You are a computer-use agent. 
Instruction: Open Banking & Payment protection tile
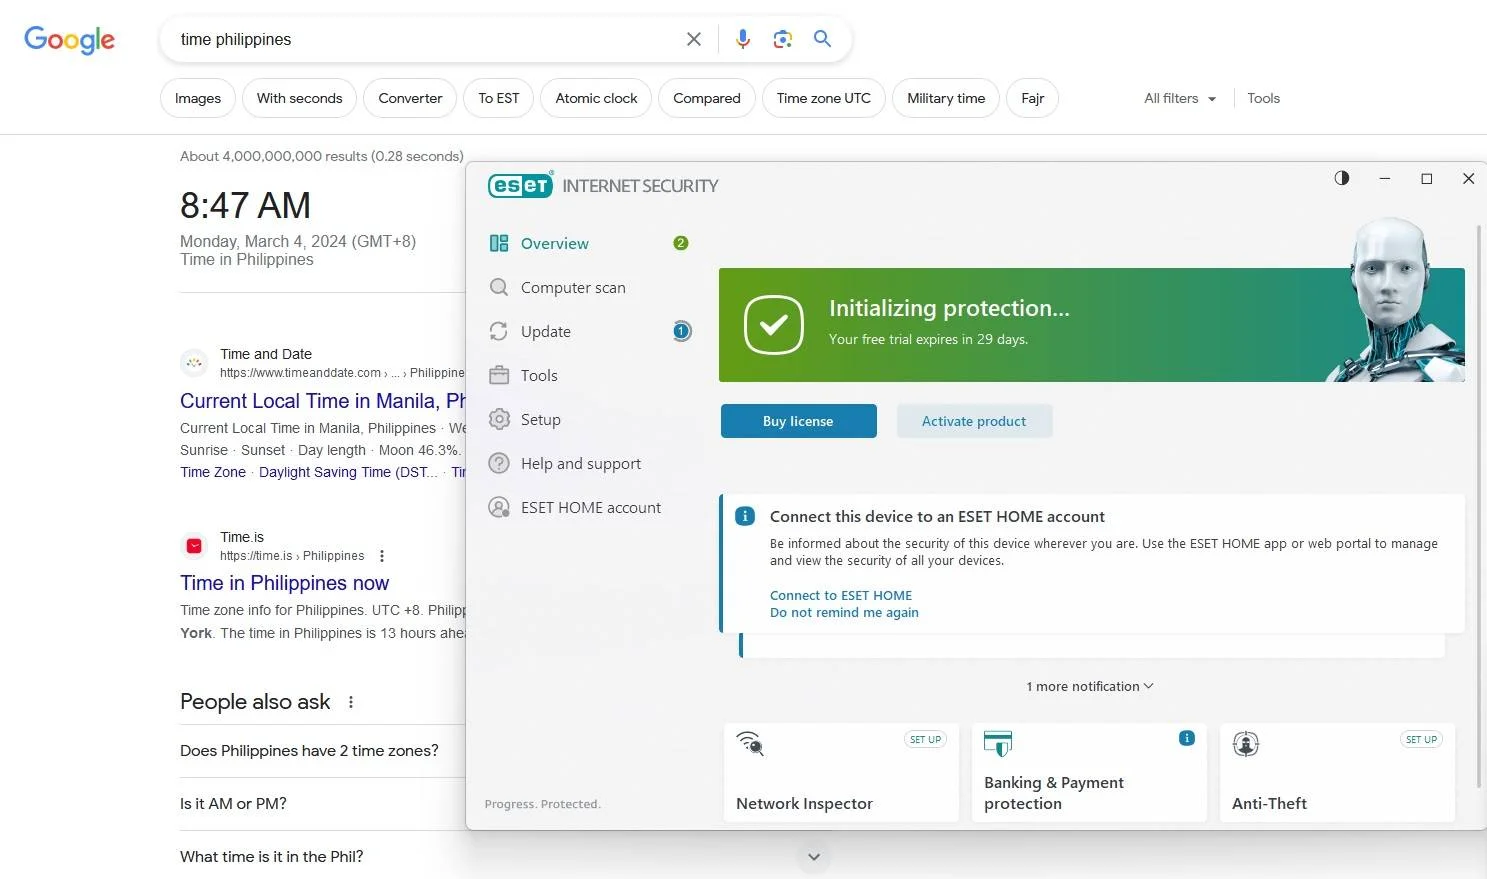[1089, 773]
